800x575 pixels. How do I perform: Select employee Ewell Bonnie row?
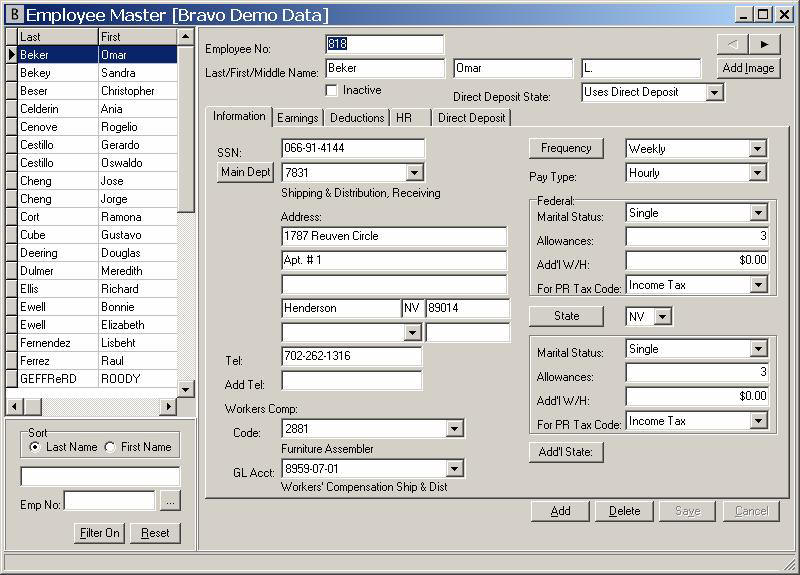pos(97,307)
